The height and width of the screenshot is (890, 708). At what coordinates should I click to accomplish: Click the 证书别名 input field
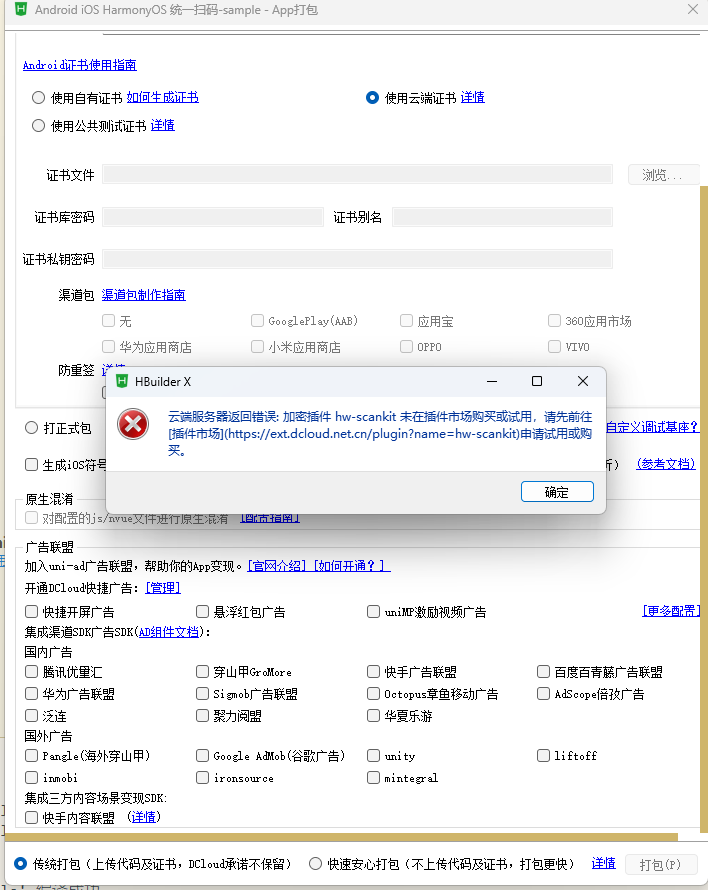coord(502,217)
